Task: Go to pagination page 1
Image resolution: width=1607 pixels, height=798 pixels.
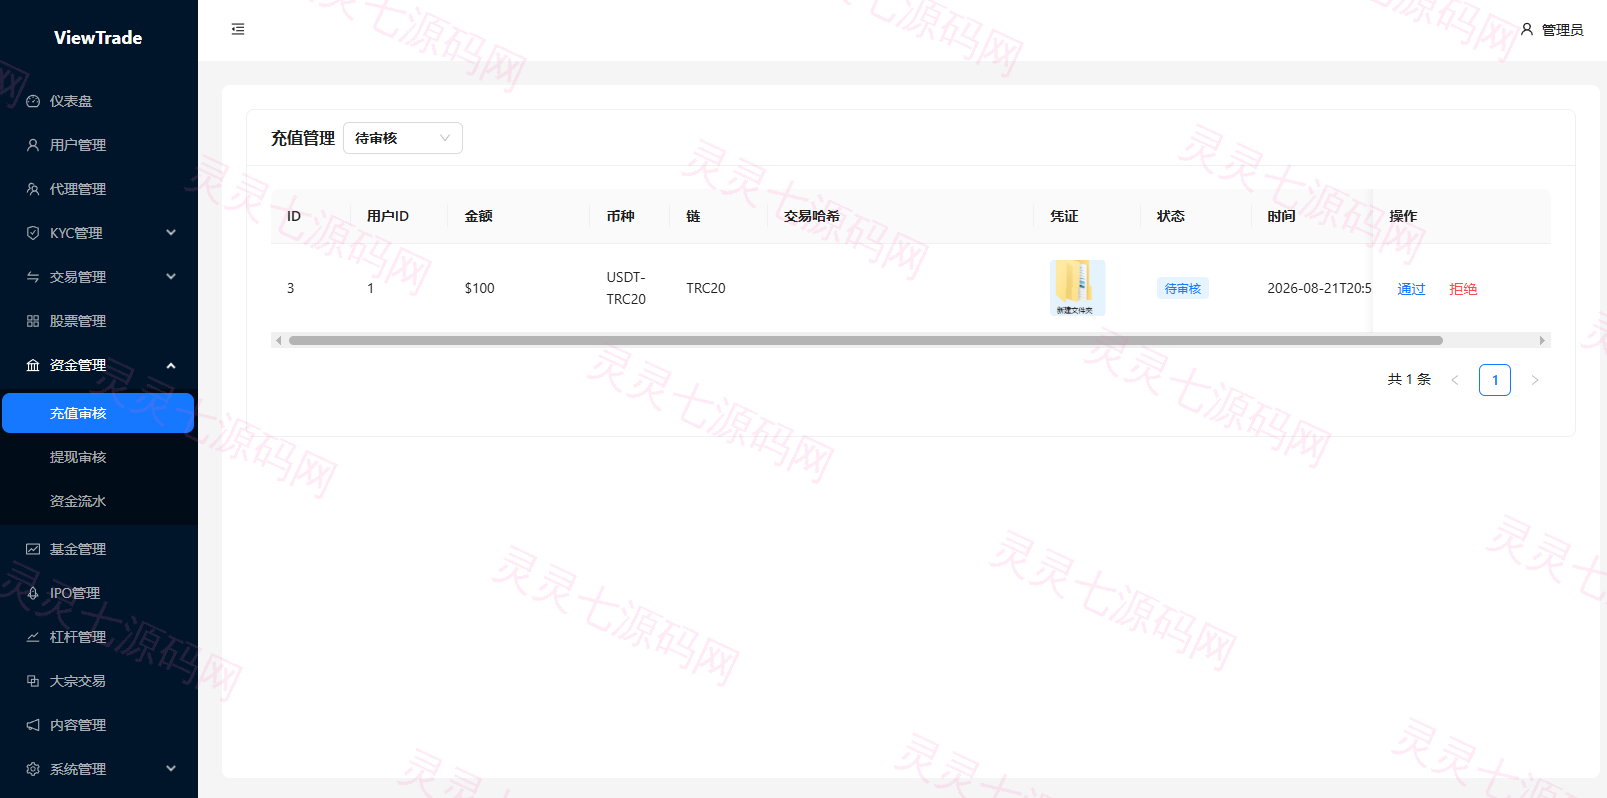Action: pos(1495,380)
